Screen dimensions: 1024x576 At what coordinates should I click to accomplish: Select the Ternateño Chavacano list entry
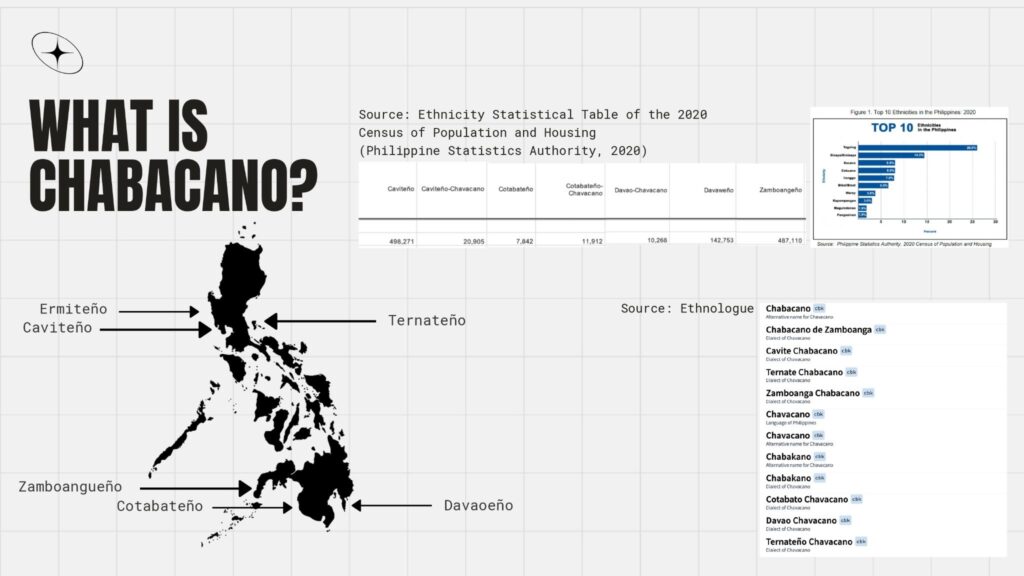coord(809,541)
